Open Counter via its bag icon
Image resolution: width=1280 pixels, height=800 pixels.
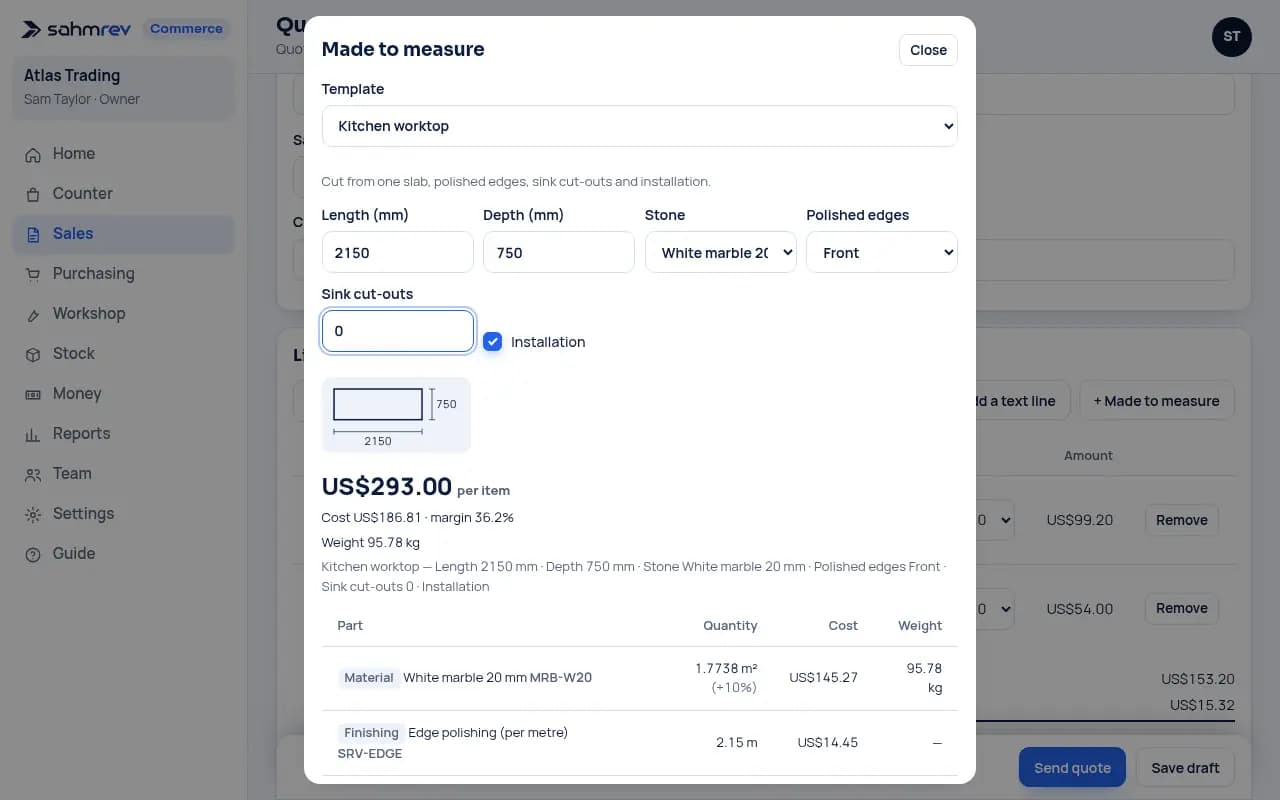33,194
